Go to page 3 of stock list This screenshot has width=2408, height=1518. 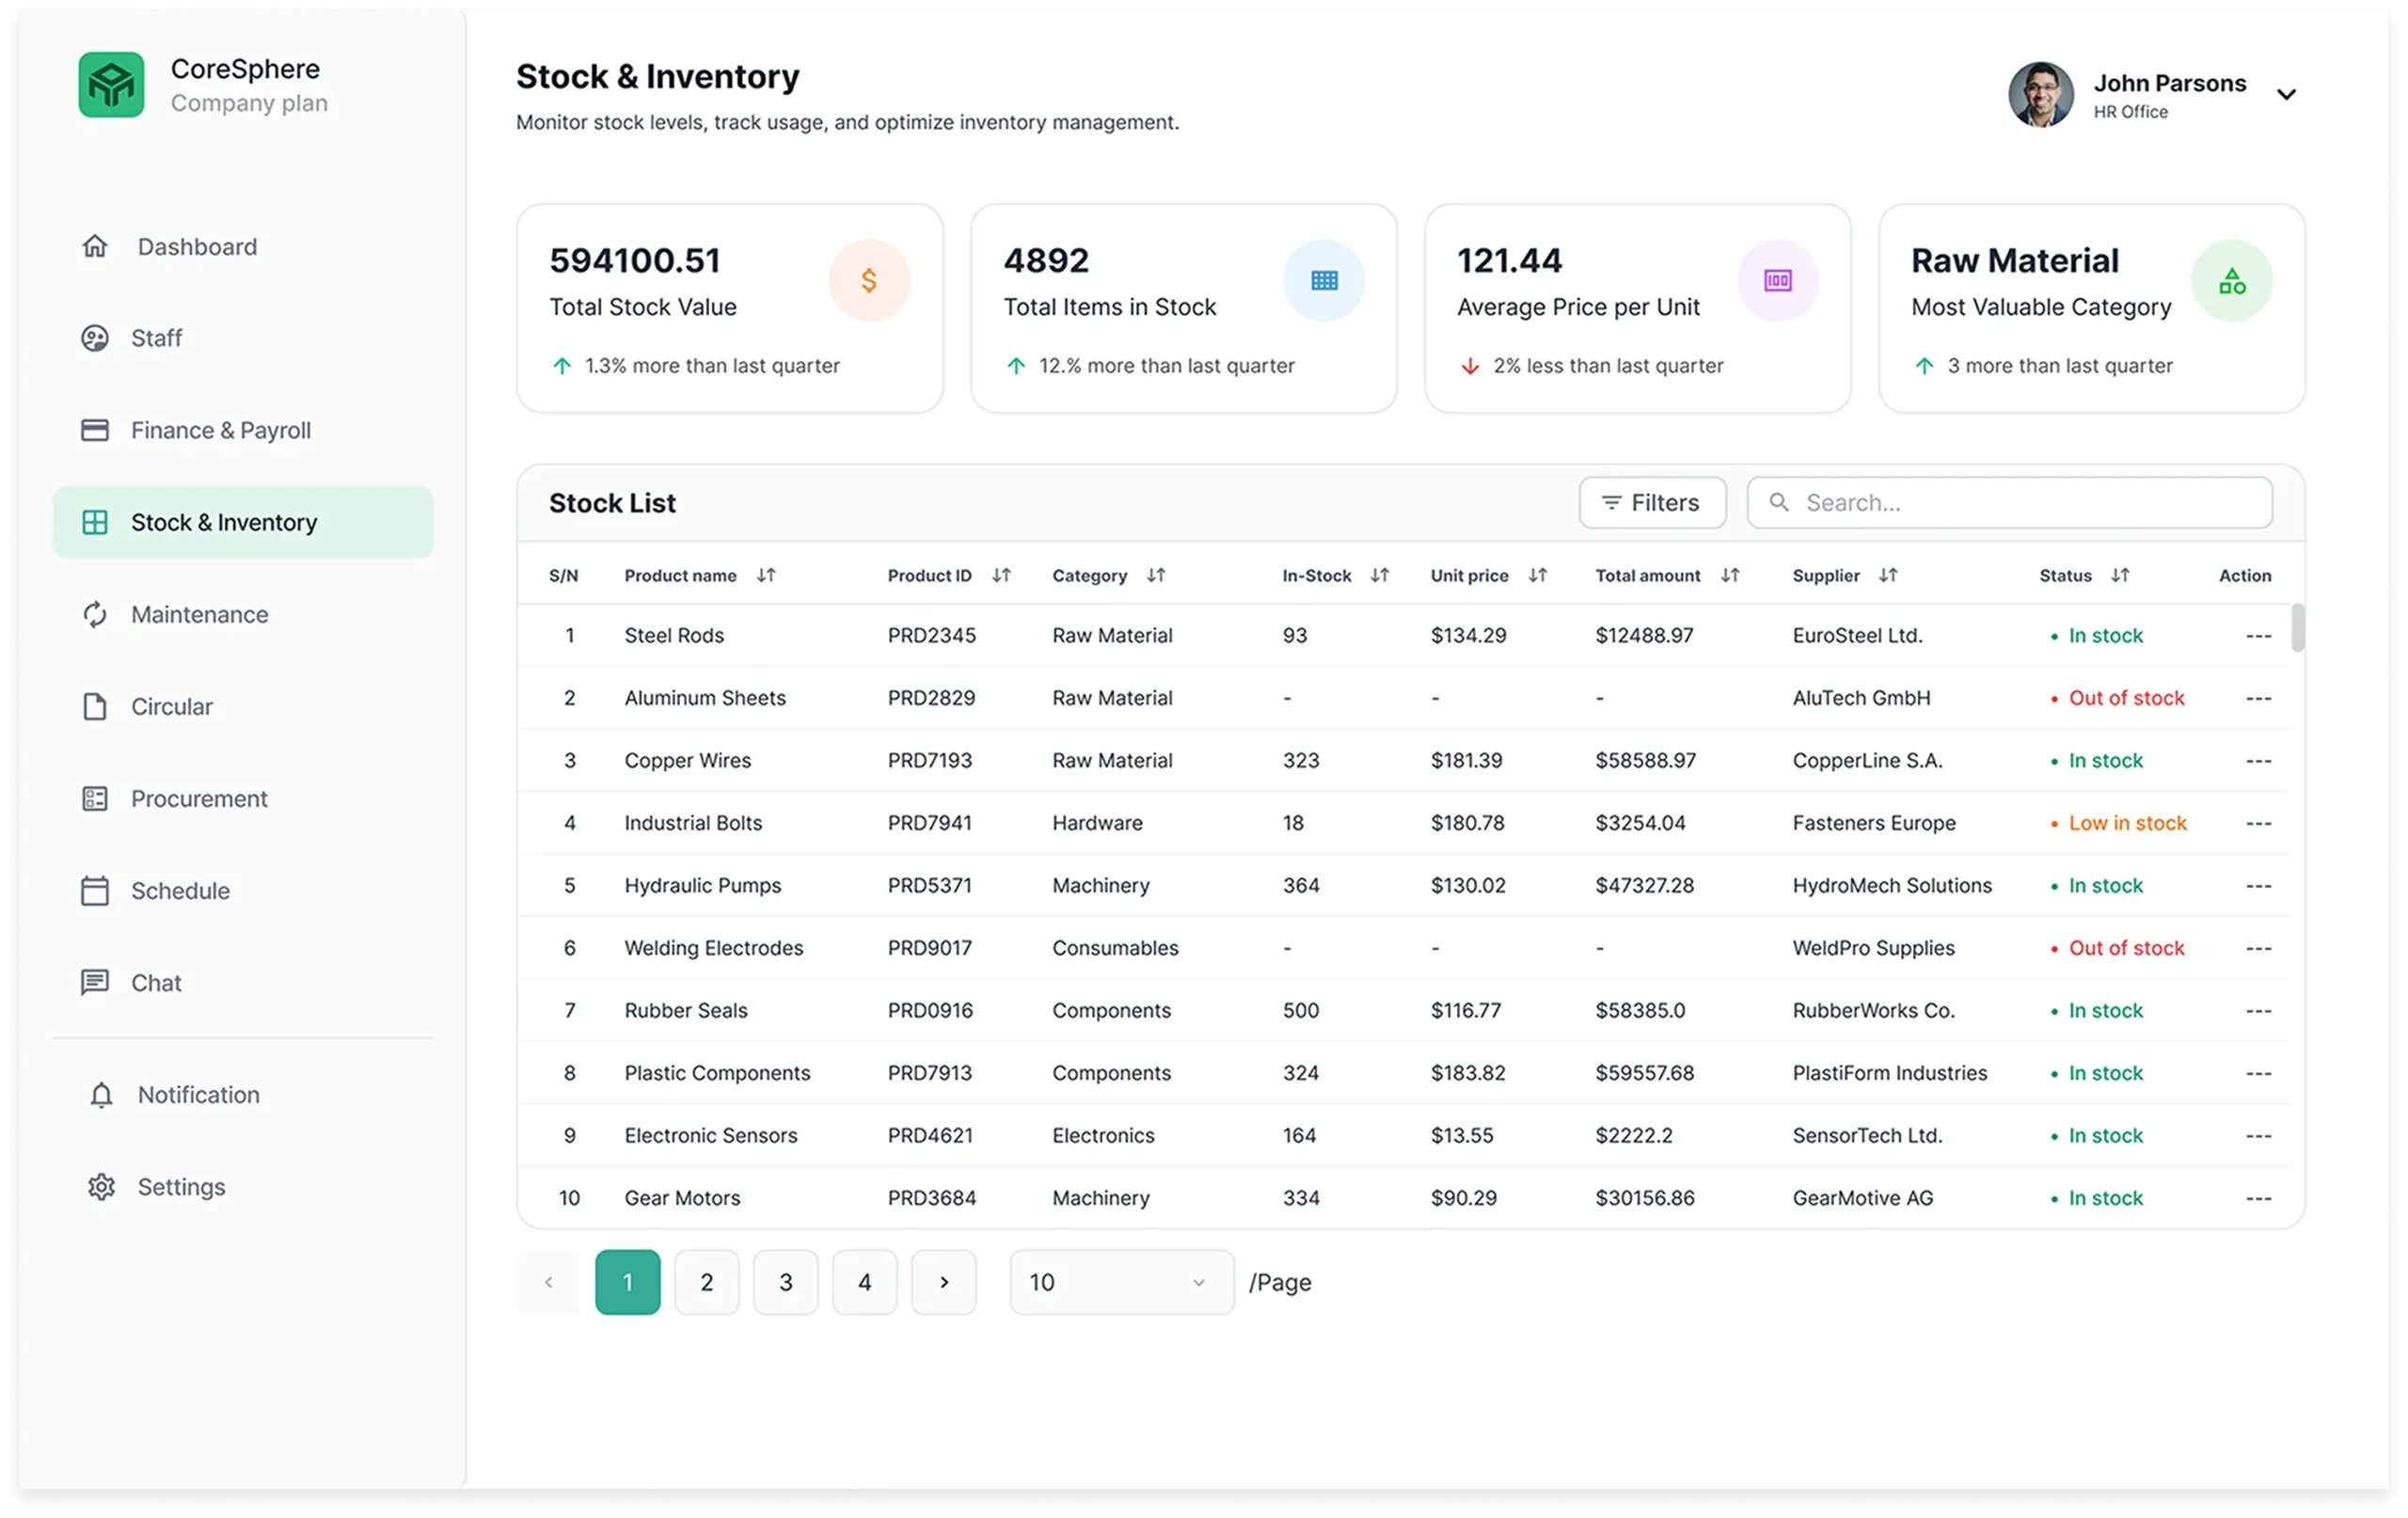[x=785, y=1282]
